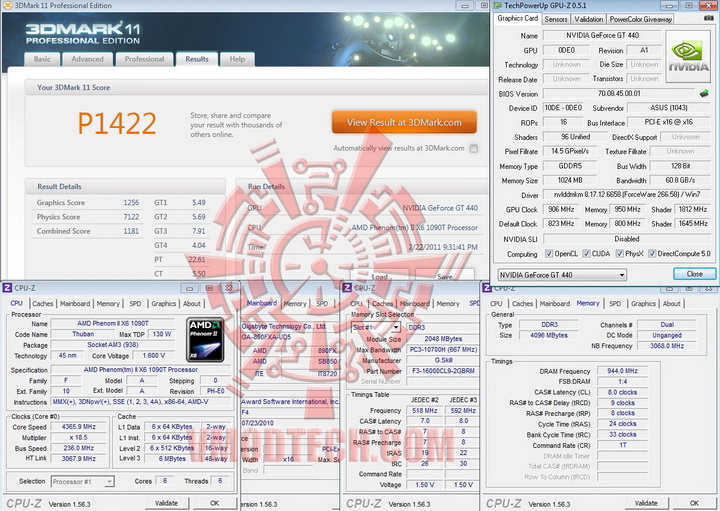Switch to the Advanced tab in 3DMark
Viewport: 720px width, 511px height.
[87, 59]
